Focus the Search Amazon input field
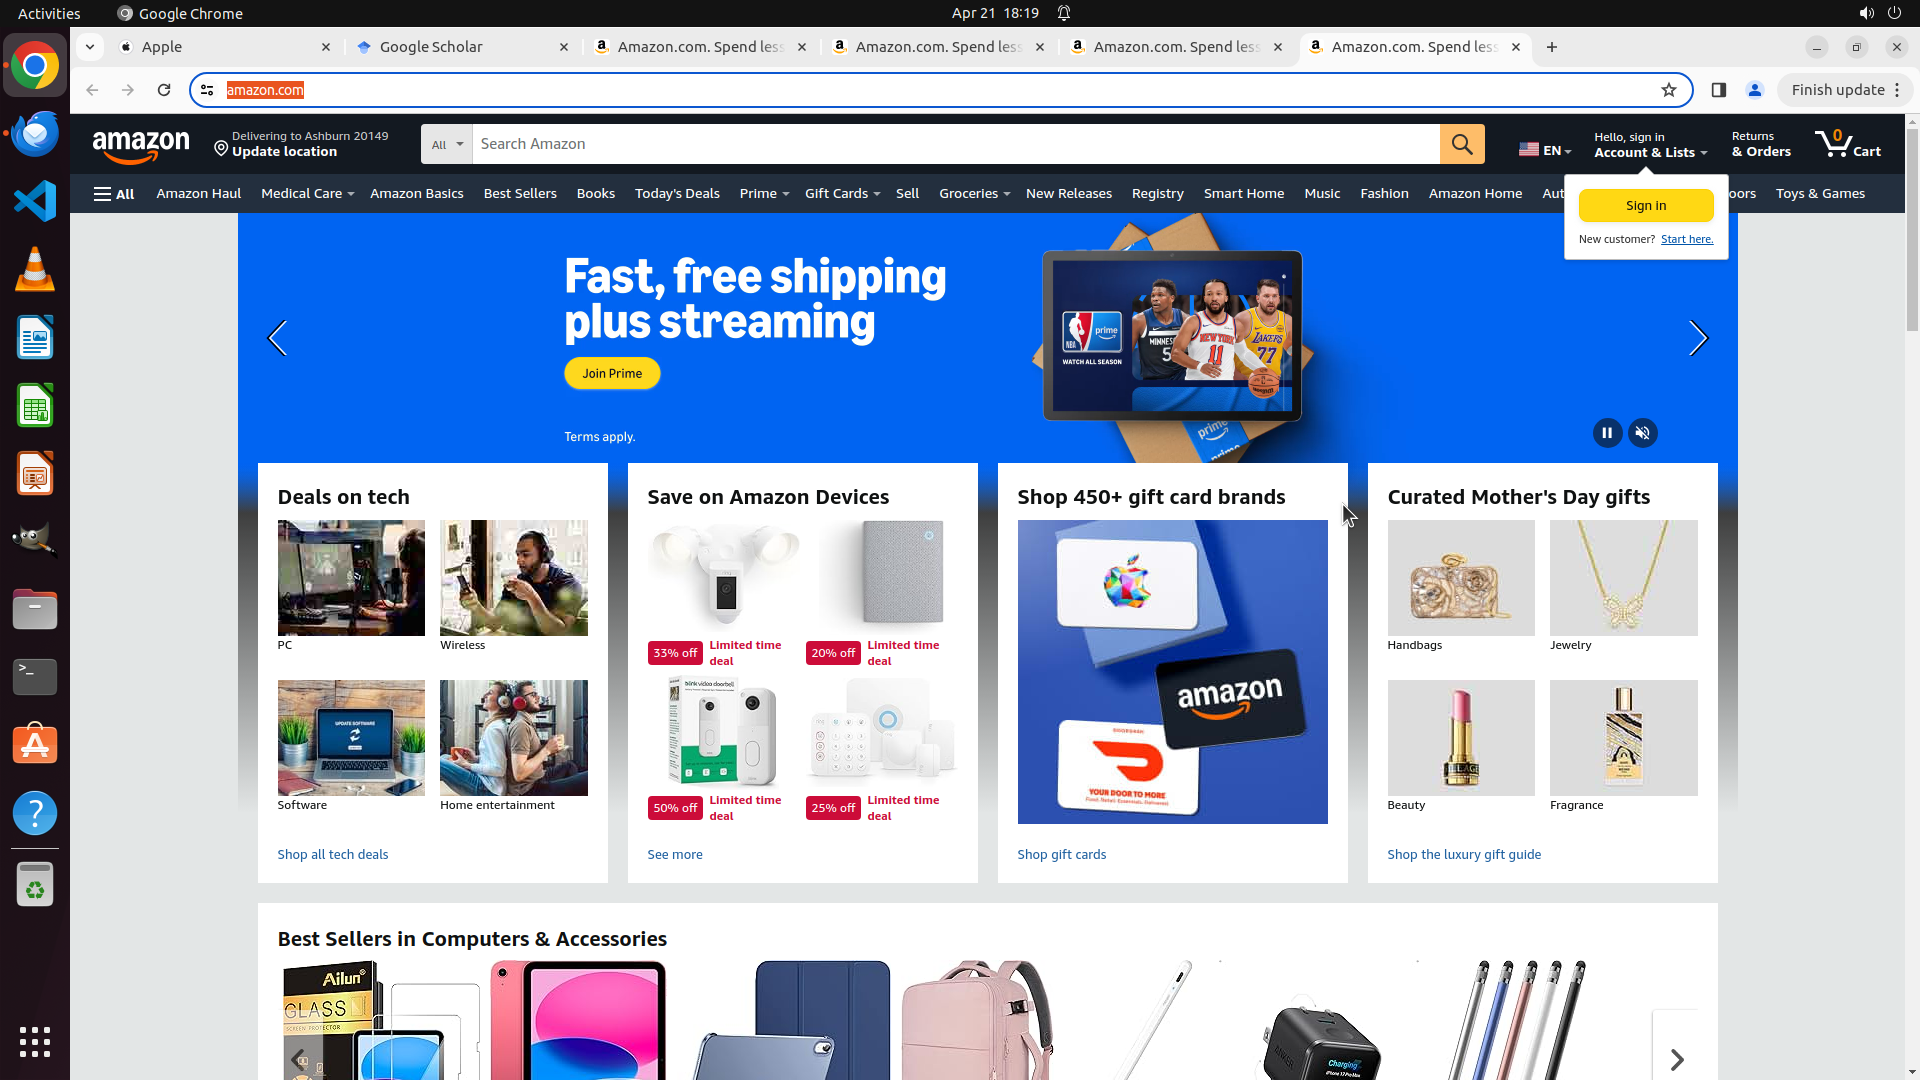Screen dimensions: 1920x1080 point(956,144)
